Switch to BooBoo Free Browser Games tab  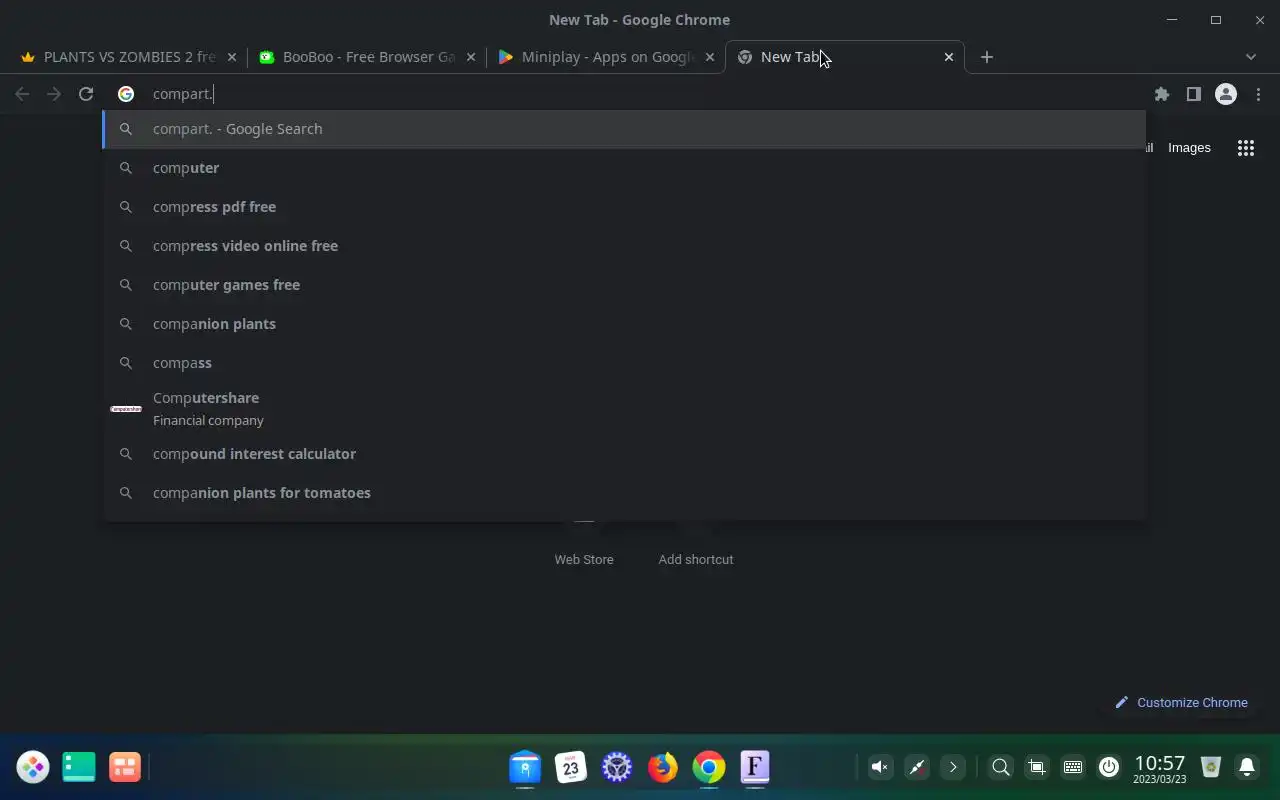366,57
